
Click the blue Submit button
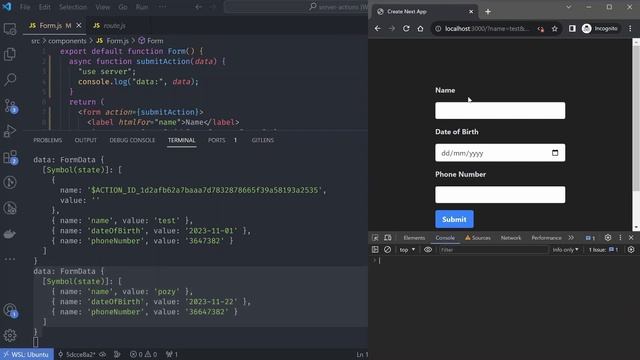click(x=454, y=219)
